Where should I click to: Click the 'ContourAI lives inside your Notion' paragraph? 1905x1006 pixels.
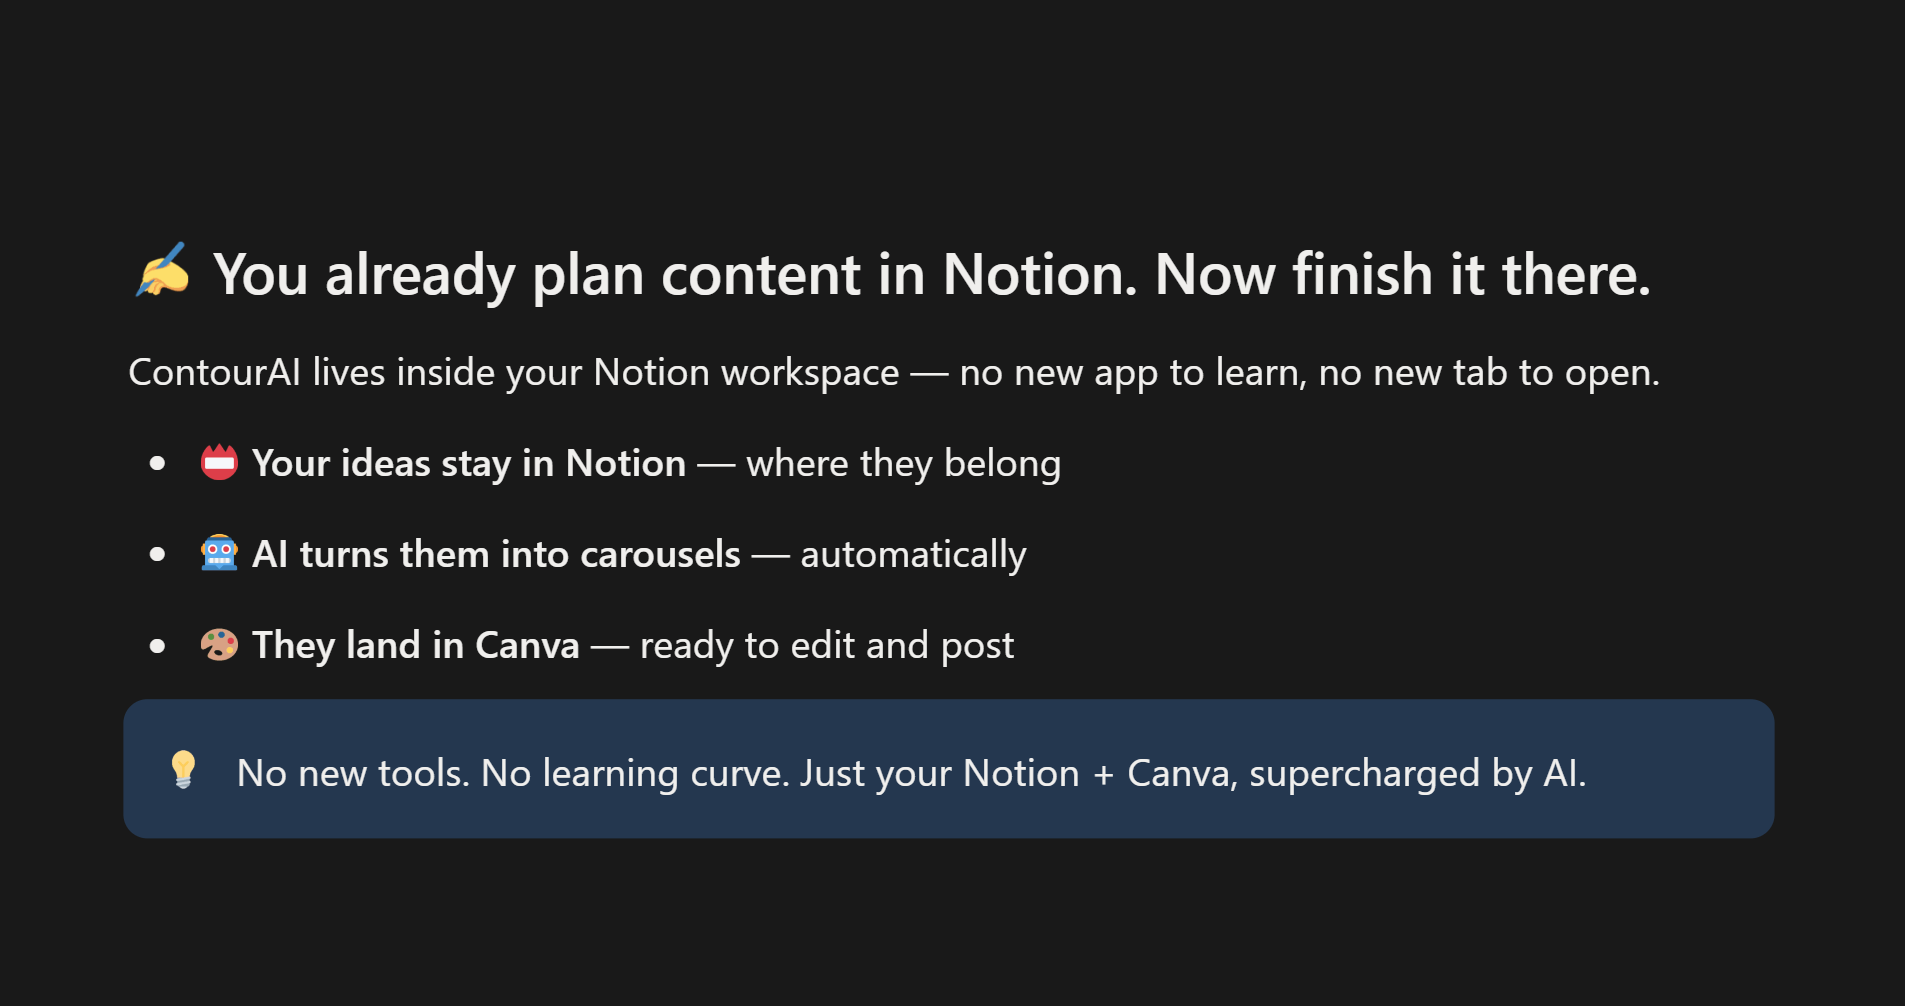click(x=894, y=373)
